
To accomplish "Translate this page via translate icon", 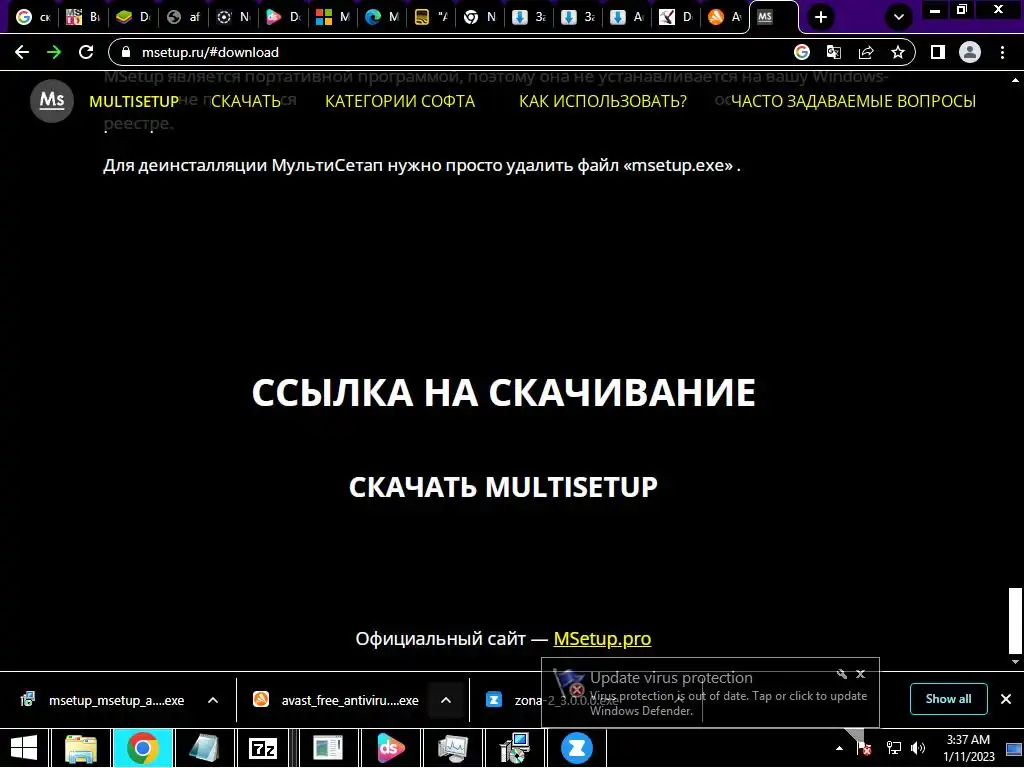I will [x=834, y=52].
